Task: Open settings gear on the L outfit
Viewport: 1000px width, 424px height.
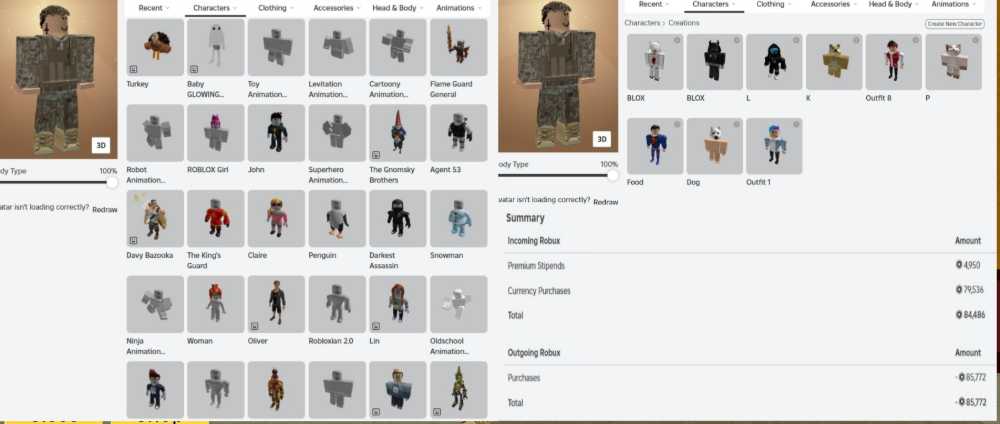Action: [x=796, y=40]
